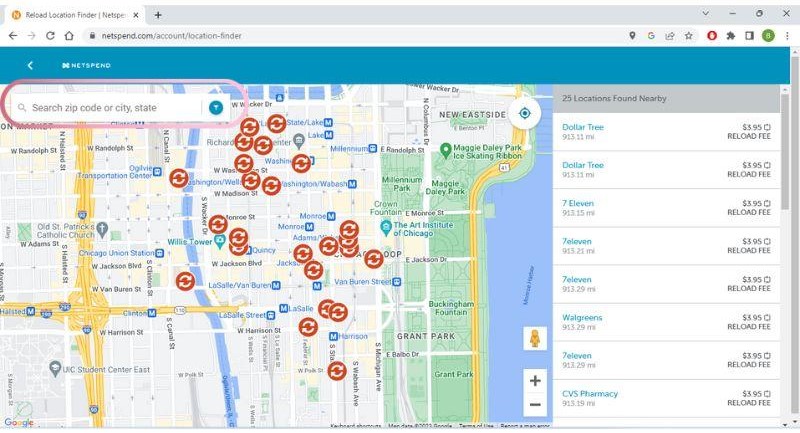Select the Reload Location Finder tab

tap(75, 15)
